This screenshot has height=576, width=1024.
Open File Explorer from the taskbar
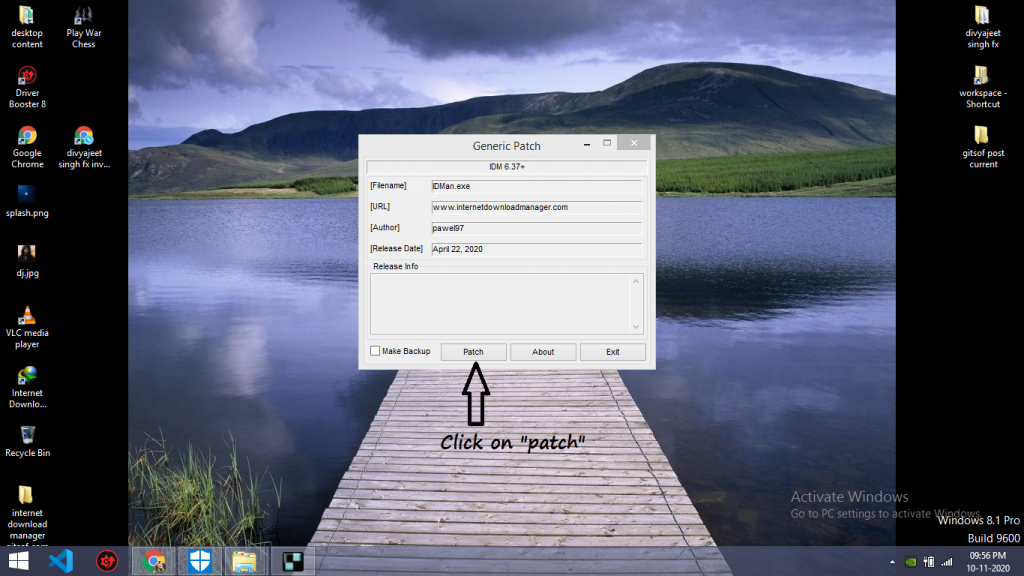[x=245, y=561]
